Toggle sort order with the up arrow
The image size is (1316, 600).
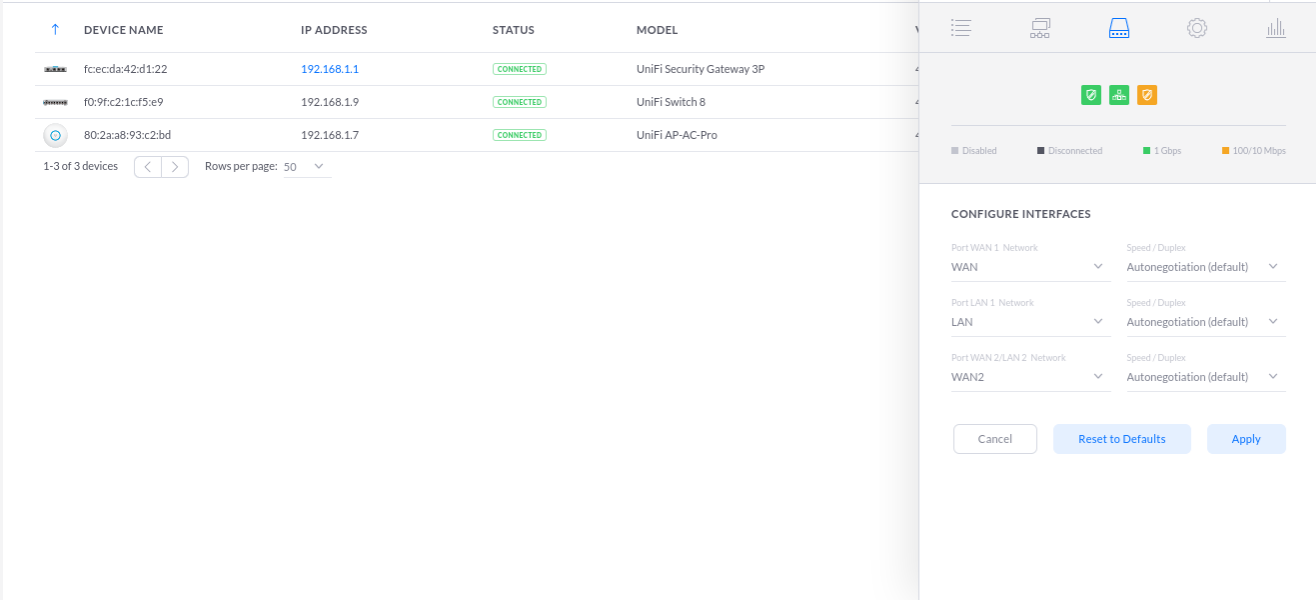[x=55, y=30]
